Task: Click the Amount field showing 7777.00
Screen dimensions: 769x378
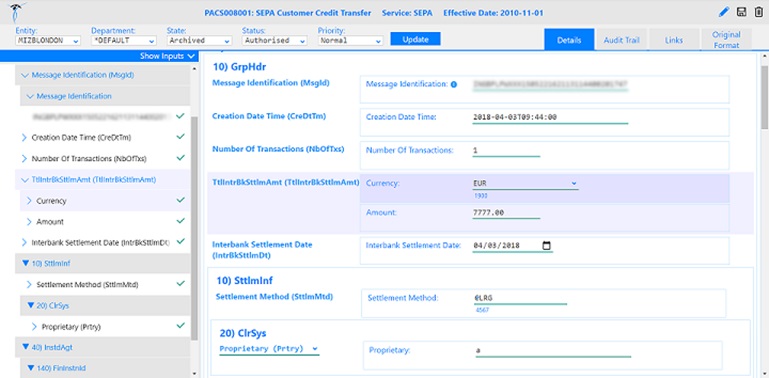Action: point(506,213)
